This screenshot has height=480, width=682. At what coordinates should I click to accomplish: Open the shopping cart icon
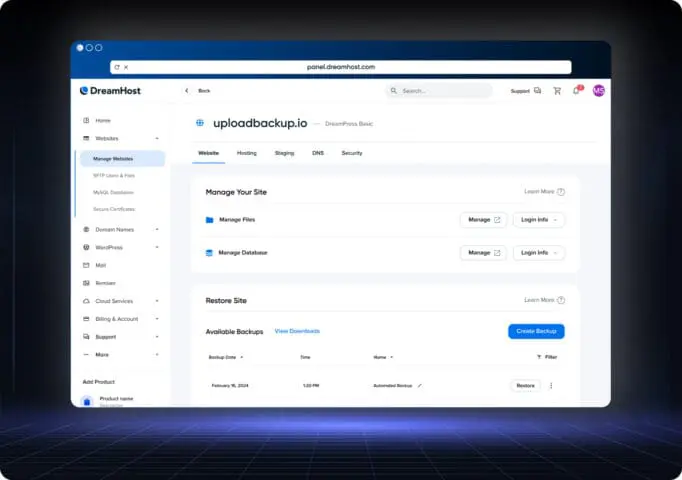tap(557, 90)
